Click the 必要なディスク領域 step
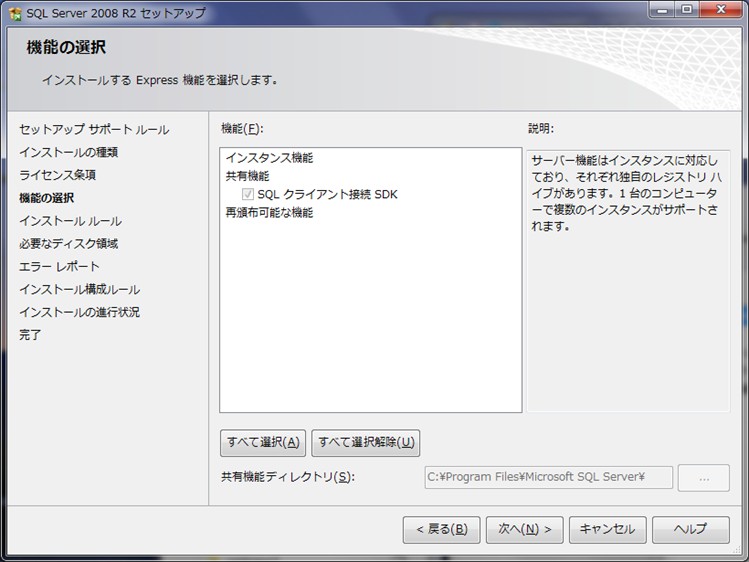The height and width of the screenshot is (562, 749). [68, 244]
